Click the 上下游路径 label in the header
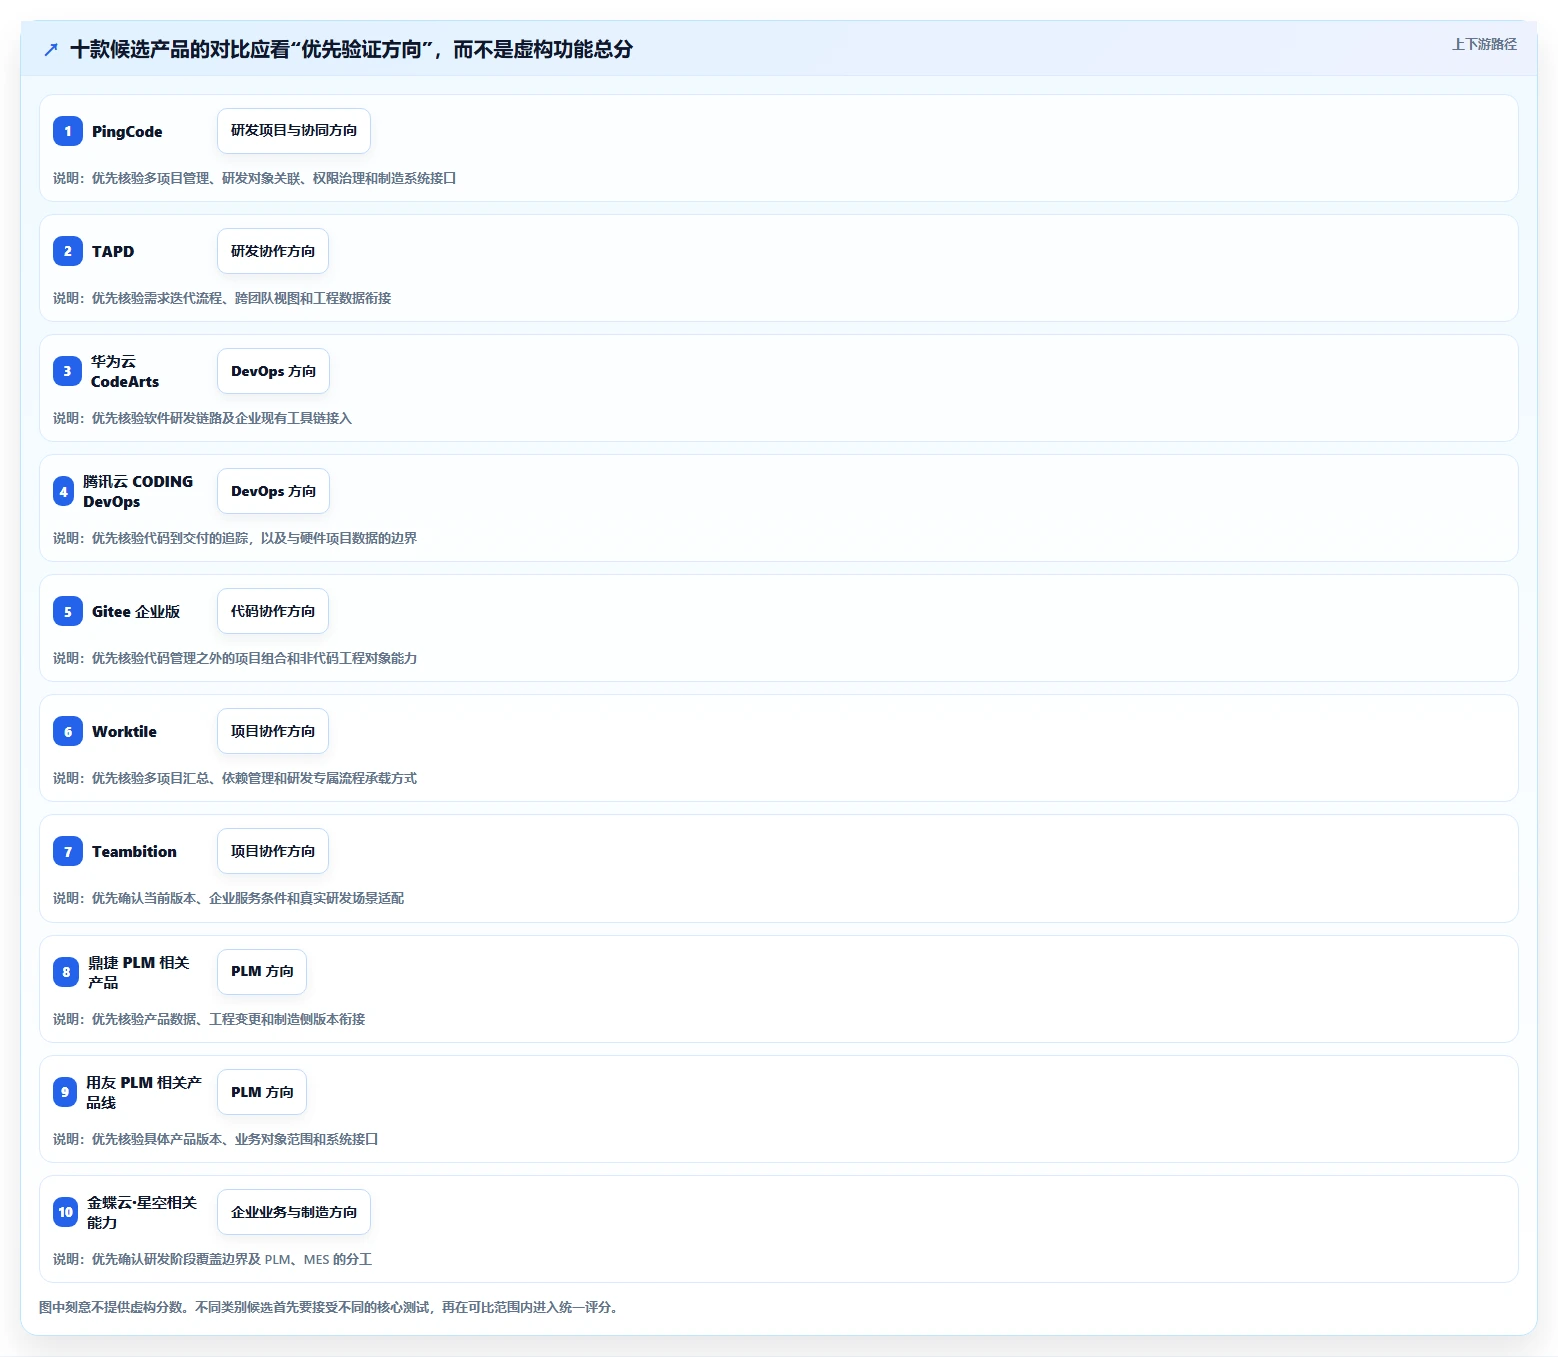1558x1357 pixels. 1484,44
